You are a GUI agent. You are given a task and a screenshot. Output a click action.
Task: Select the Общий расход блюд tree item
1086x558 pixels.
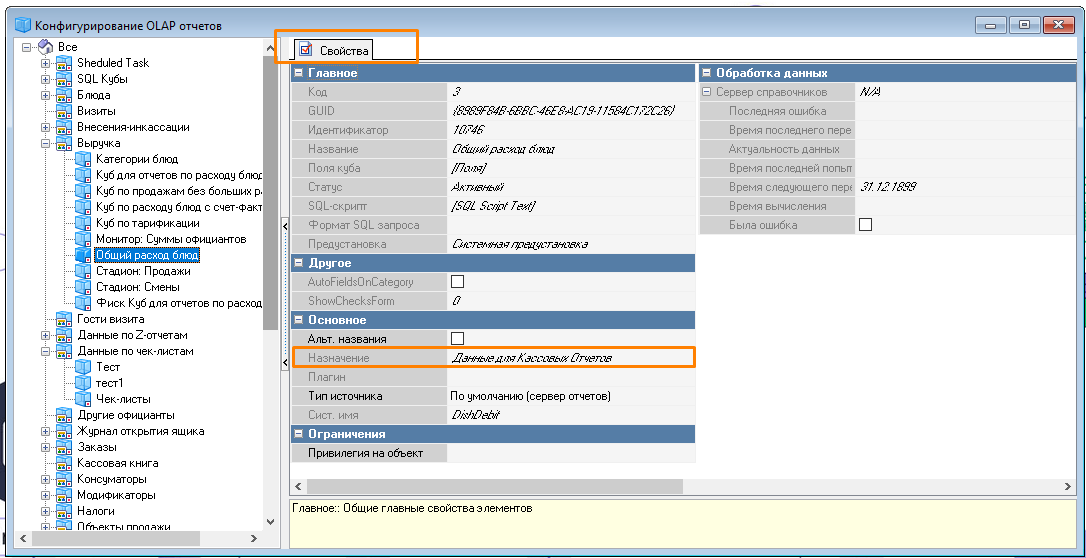click(146, 255)
